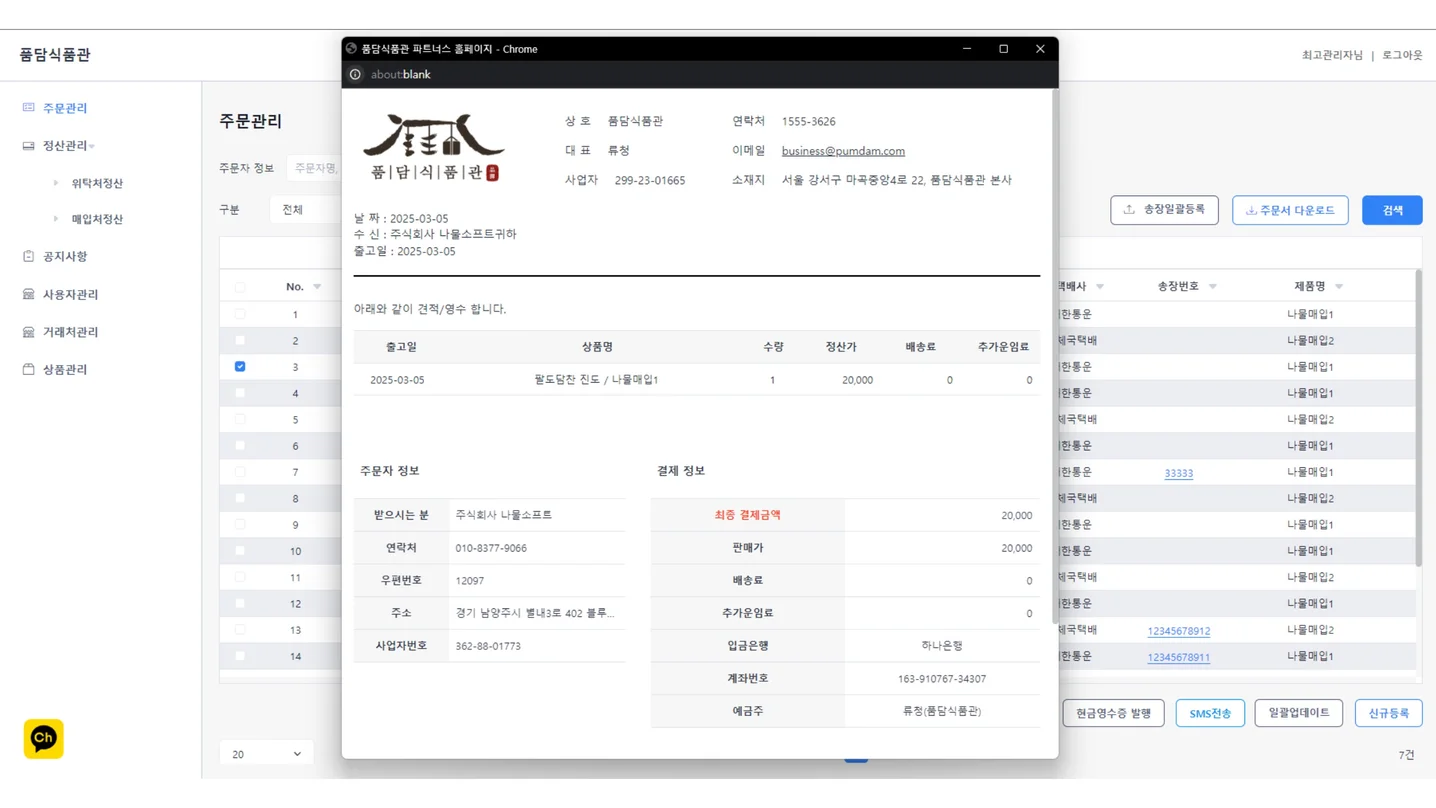Uncheck the checkbox for row 3
1436x808 pixels.
240,367
